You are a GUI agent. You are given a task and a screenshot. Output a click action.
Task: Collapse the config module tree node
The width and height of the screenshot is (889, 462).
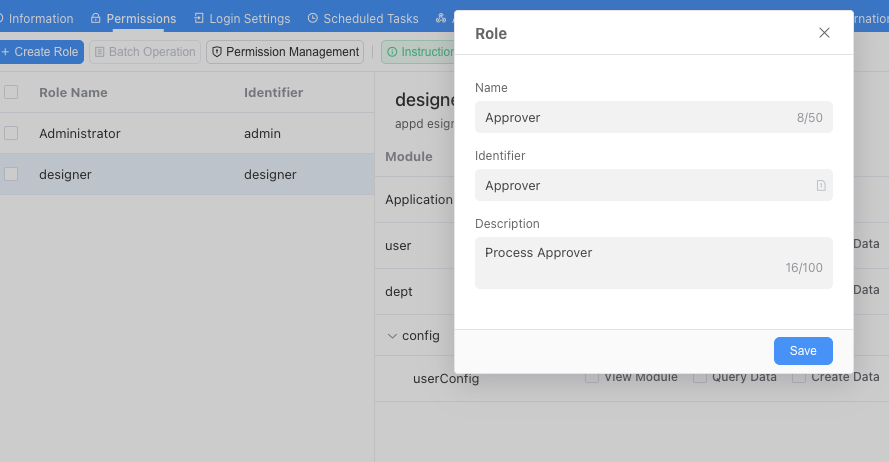coord(392,336)
